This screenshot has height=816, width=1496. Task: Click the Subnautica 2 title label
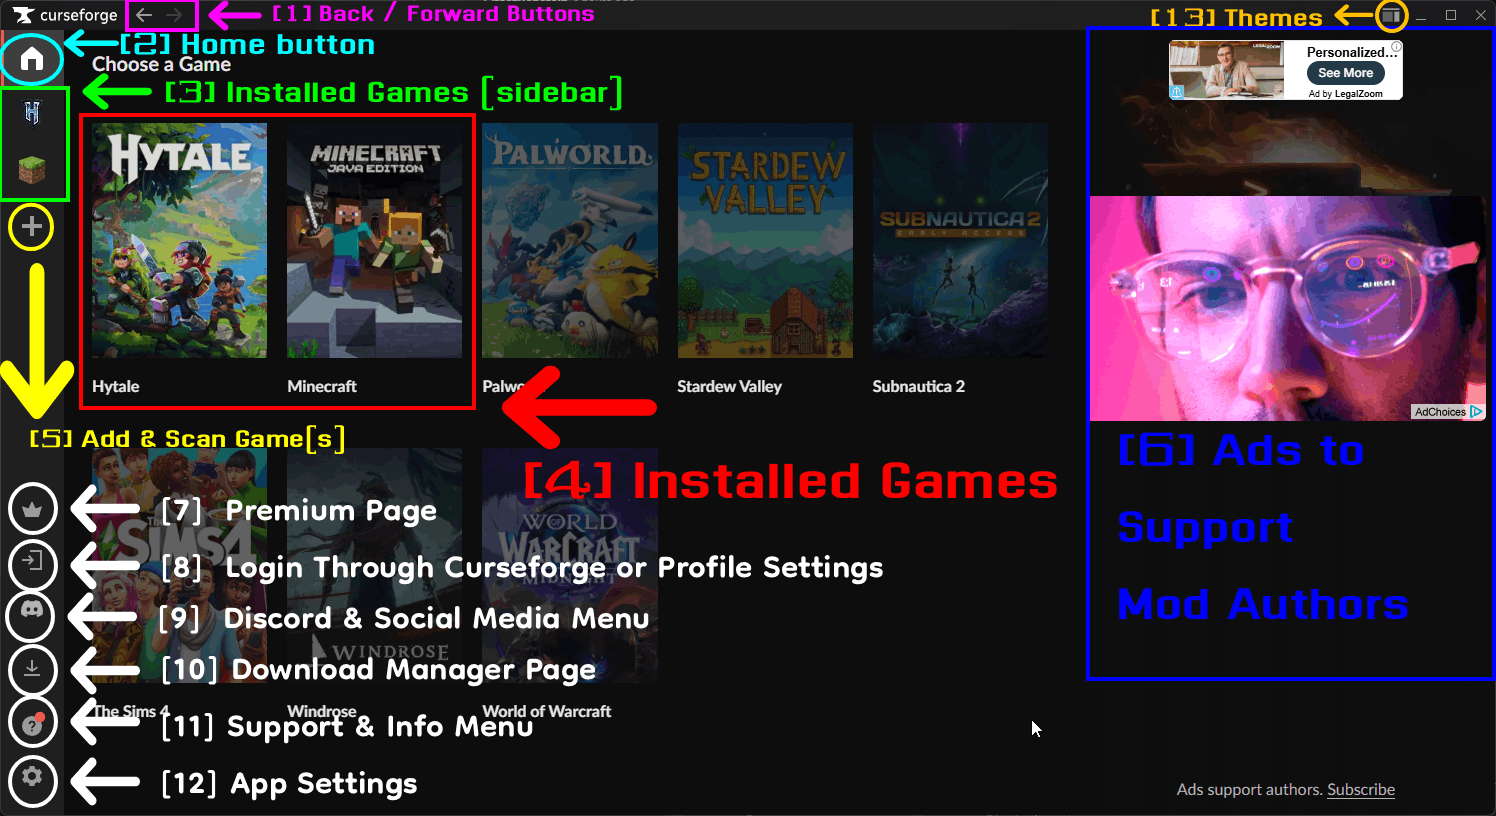(918, 387)
